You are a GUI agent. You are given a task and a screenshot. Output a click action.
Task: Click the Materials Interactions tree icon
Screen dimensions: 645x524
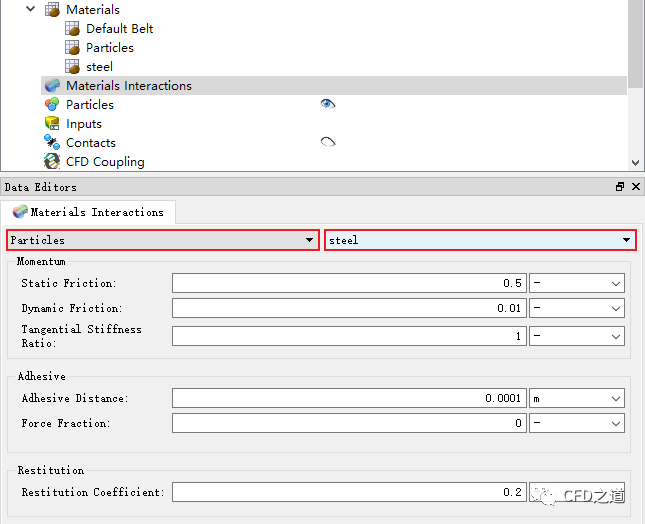52,86
